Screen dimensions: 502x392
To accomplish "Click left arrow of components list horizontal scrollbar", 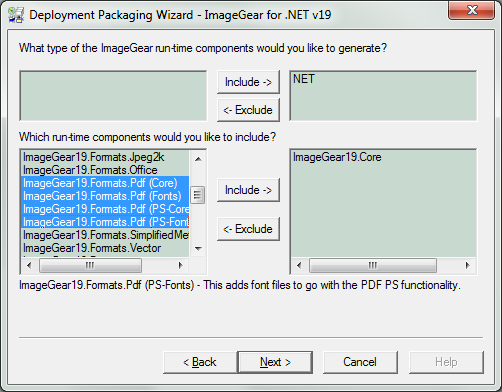I will [x=29, y=265].
